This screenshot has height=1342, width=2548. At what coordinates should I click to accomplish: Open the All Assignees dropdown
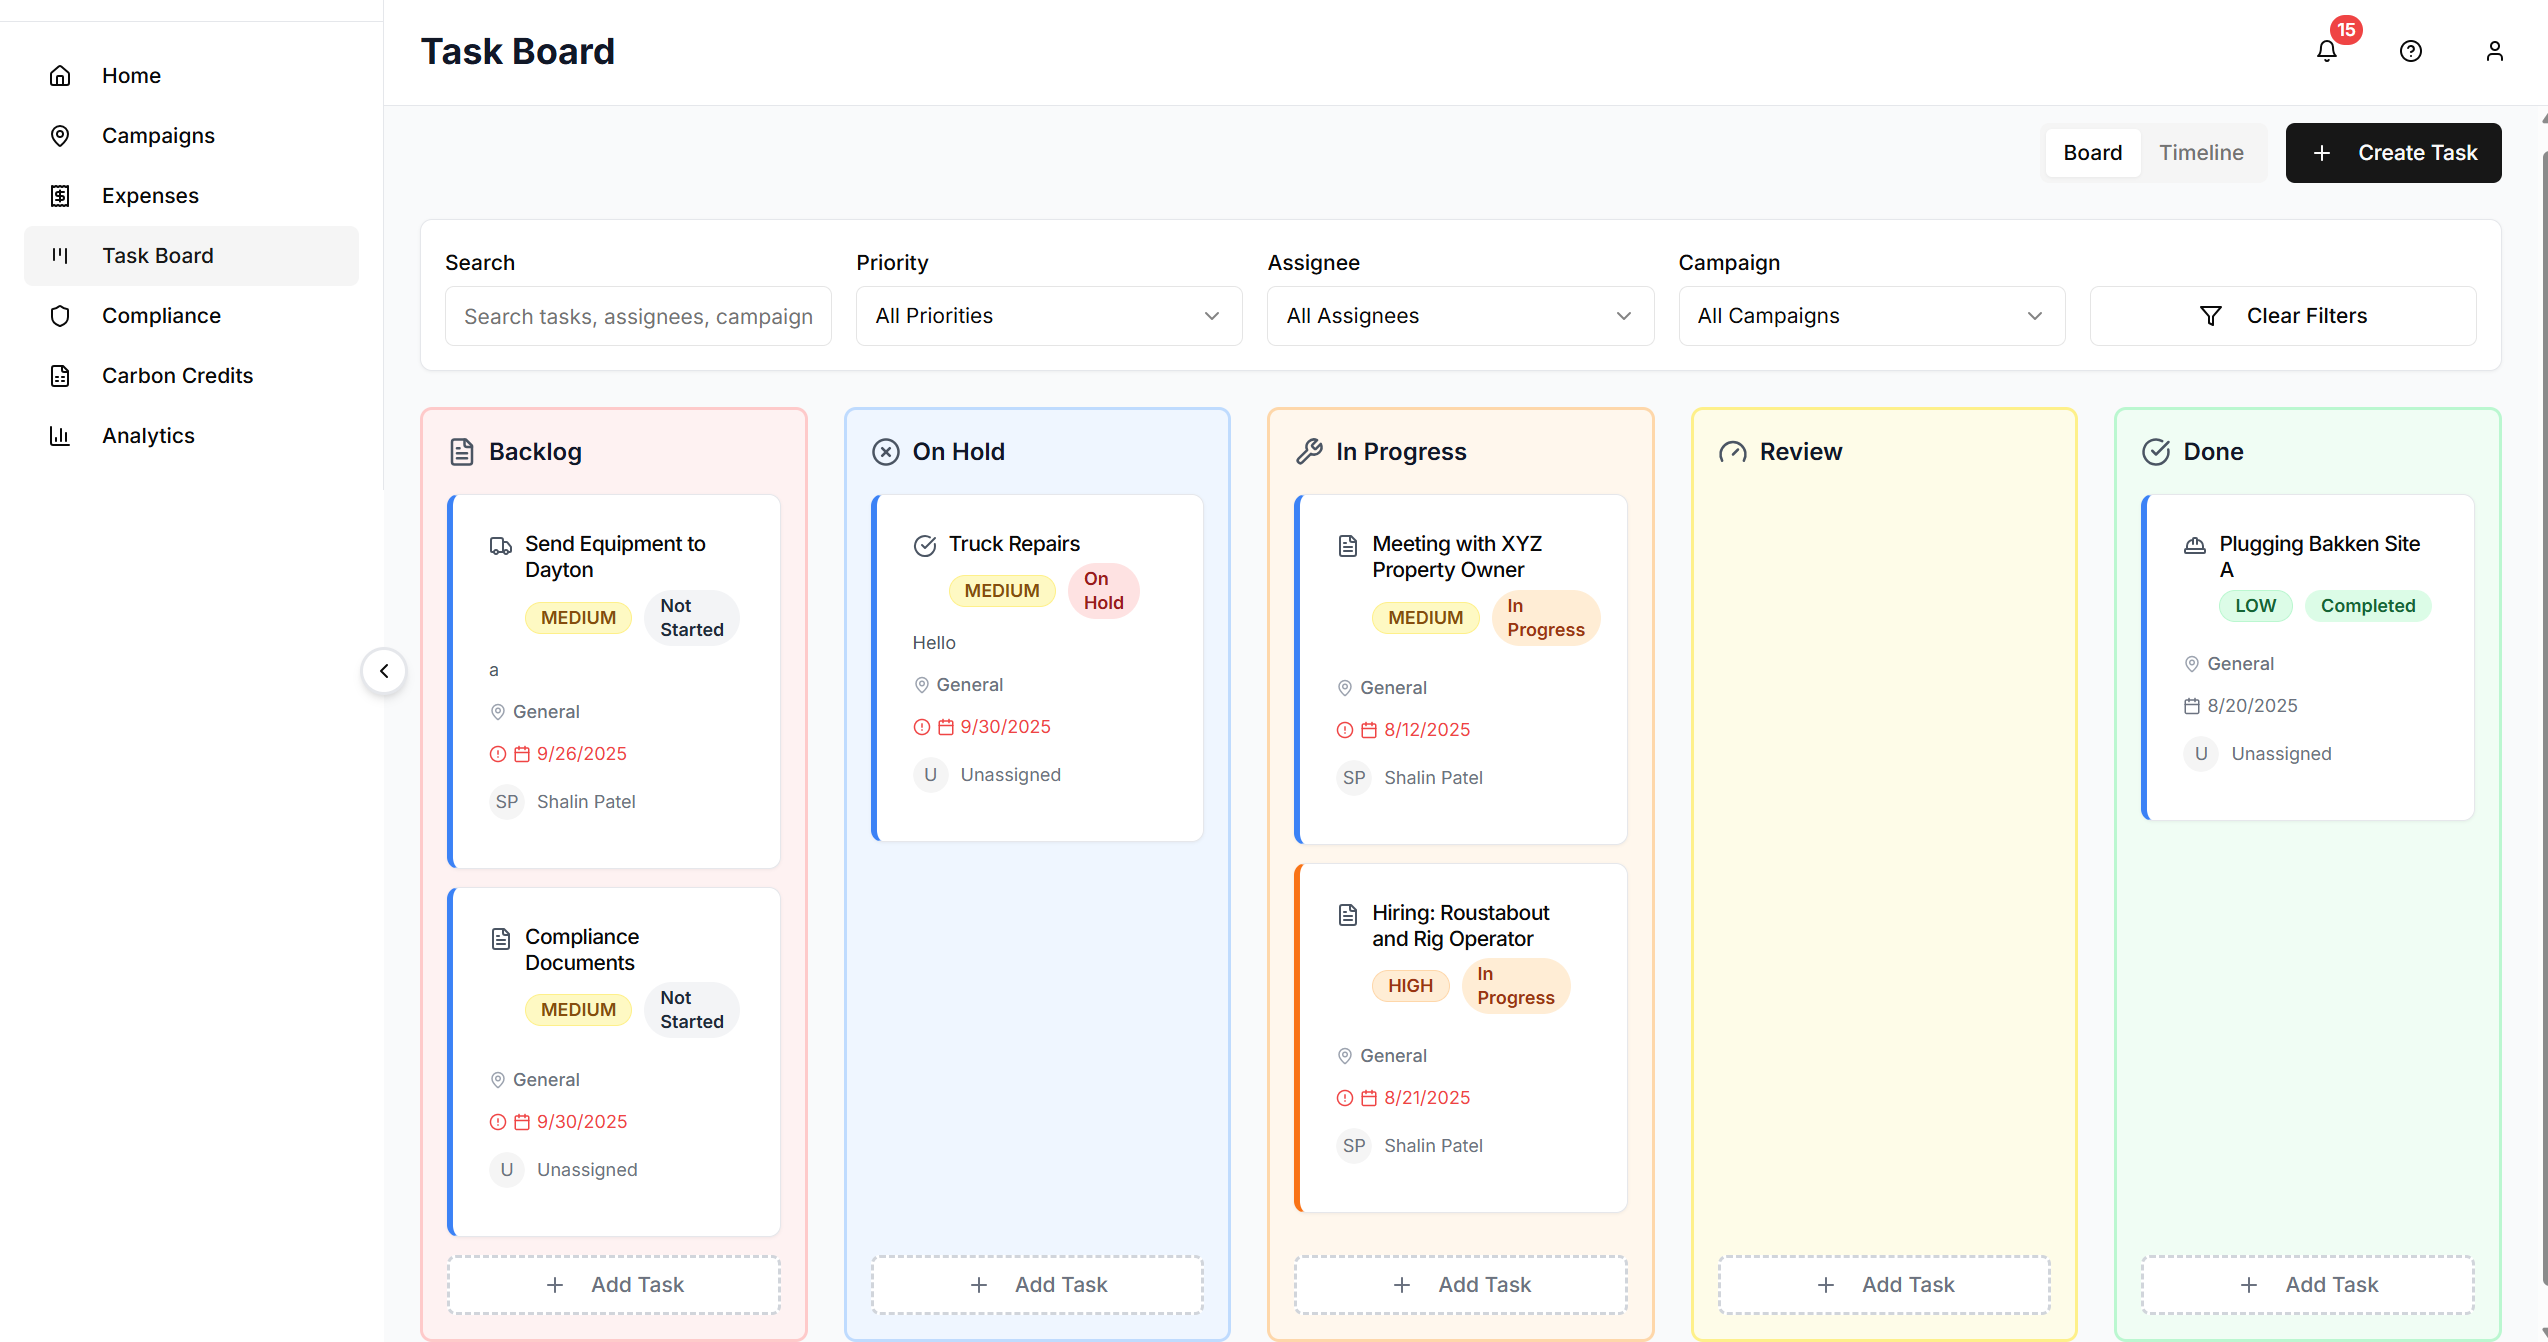pyautogui.click(x=1459, y=316)
